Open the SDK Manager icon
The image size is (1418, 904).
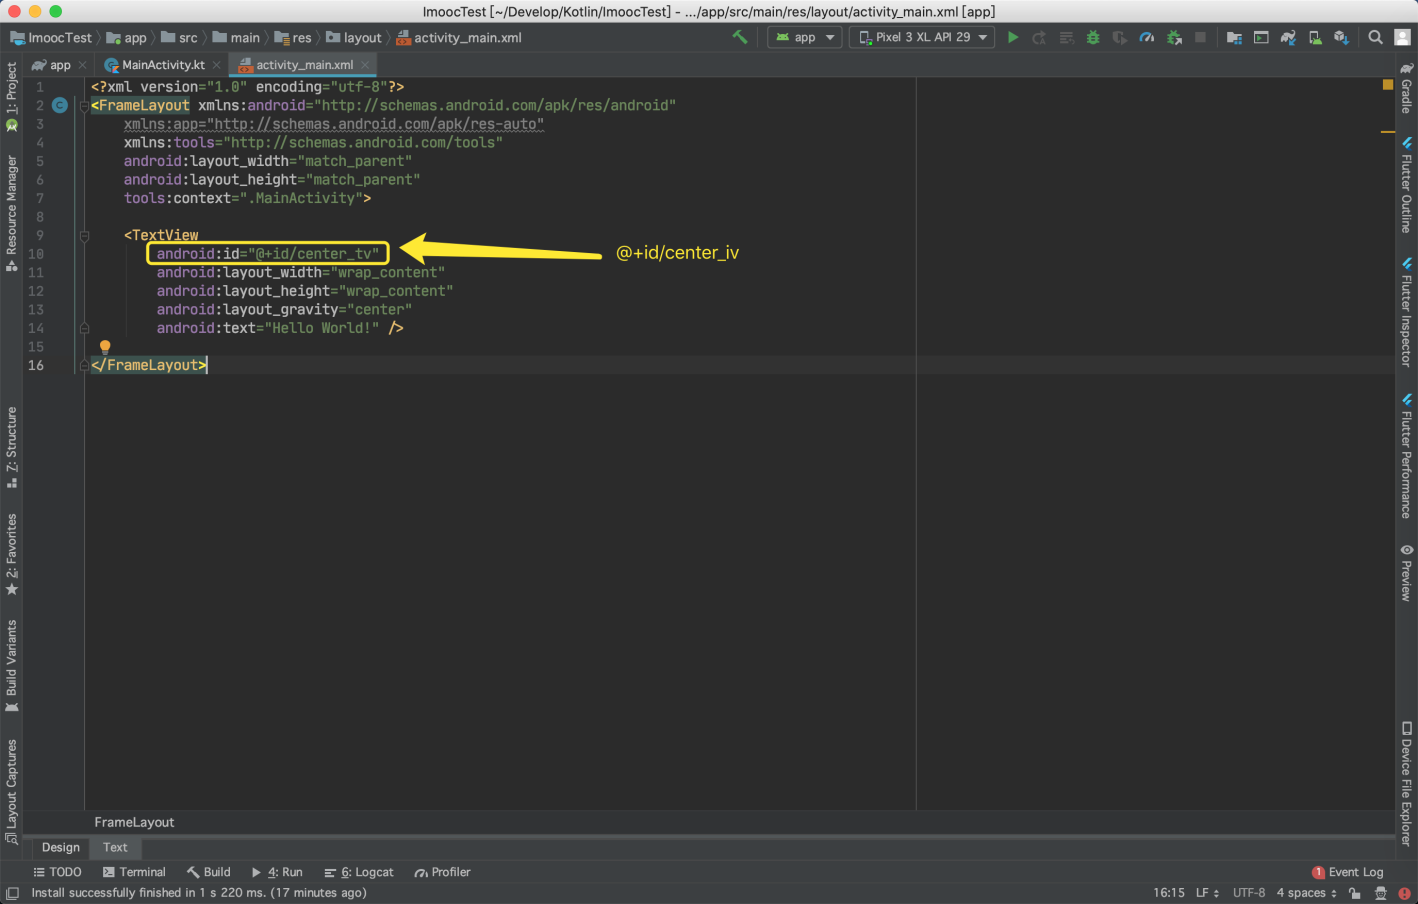click(x=1341, y=37)
